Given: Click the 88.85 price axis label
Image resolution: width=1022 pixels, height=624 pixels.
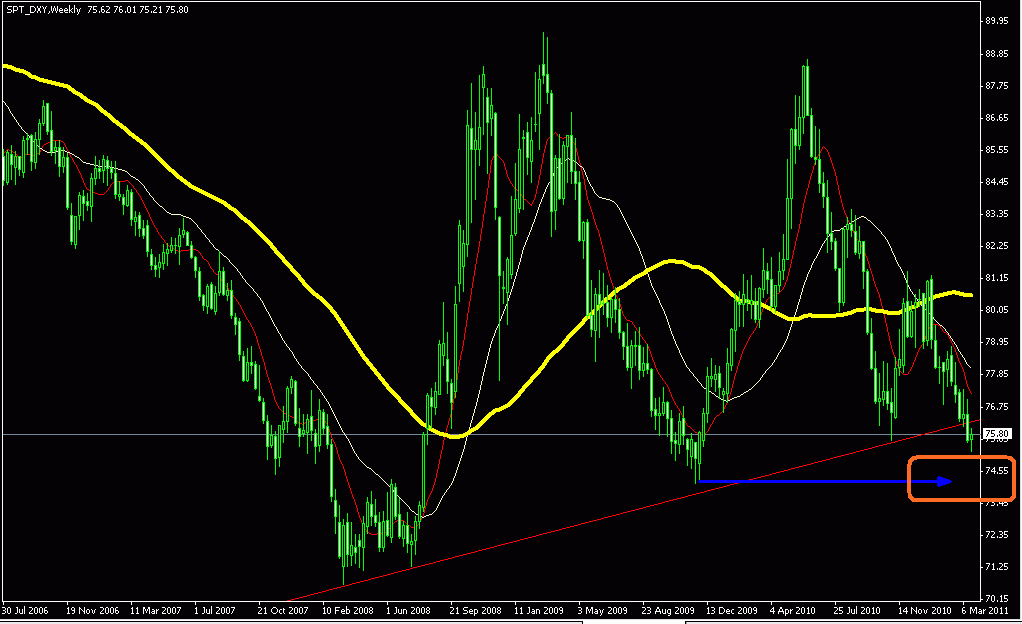Looking at the screenshot, I should pyautogui.click(x=997, y=53).
